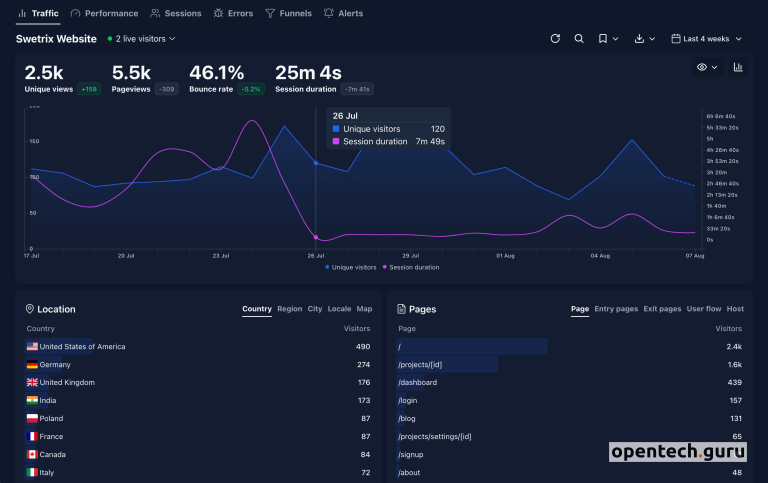Screen dimensions: 768x483
Task: Switch chart type with bar chart icon
Action: click(738, 67)
